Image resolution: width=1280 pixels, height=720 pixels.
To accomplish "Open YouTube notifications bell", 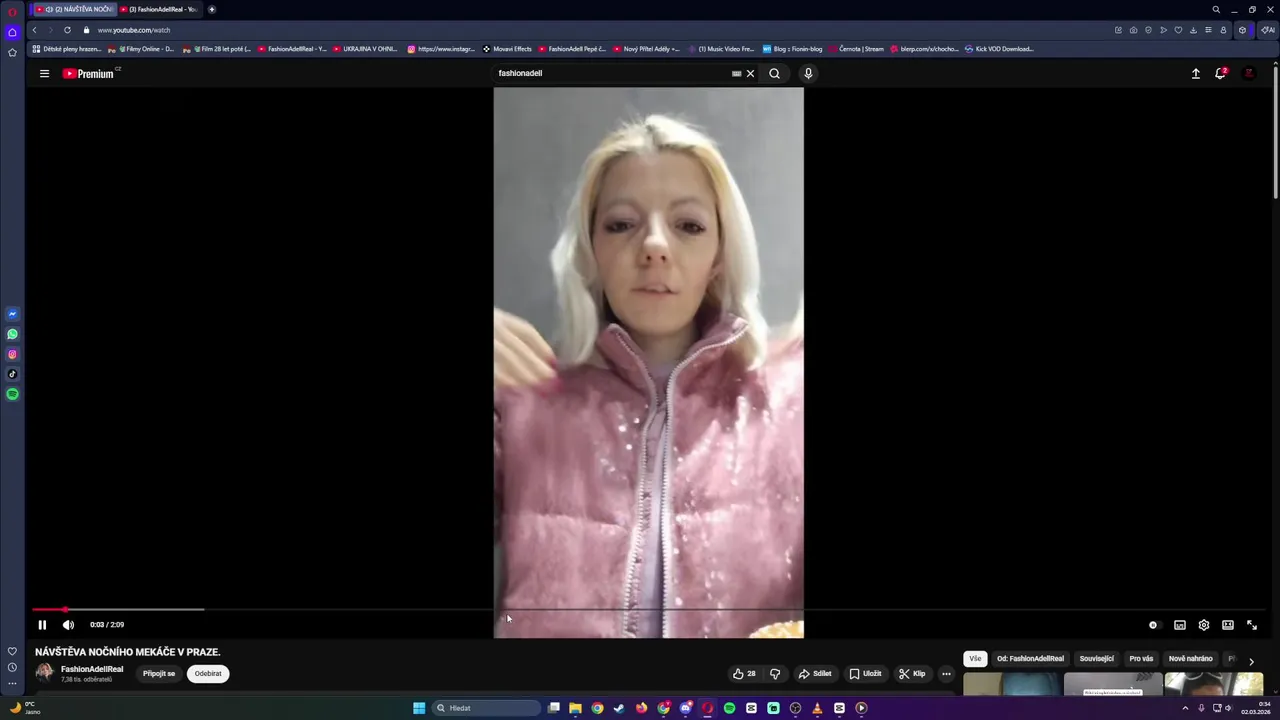I will coord(1220,73).
